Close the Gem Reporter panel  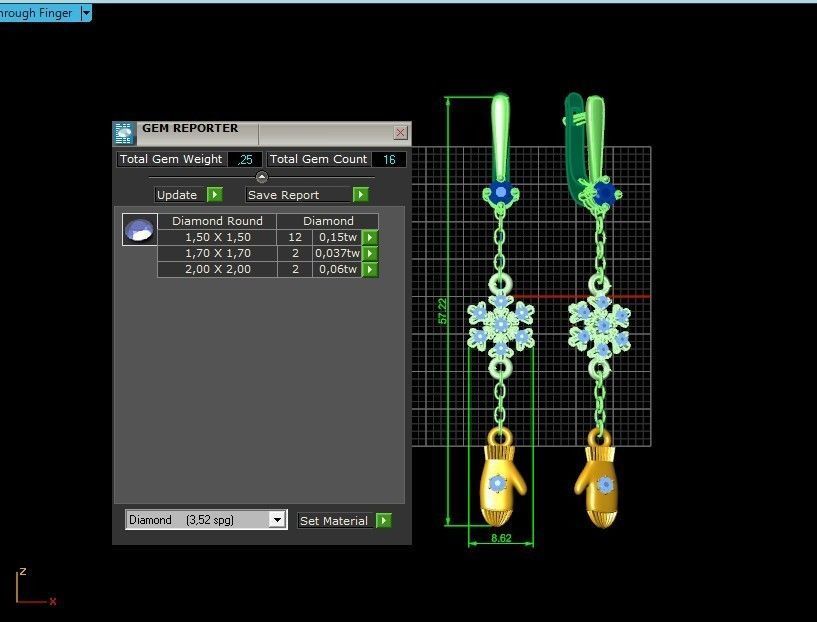click(x=400, y=133)
